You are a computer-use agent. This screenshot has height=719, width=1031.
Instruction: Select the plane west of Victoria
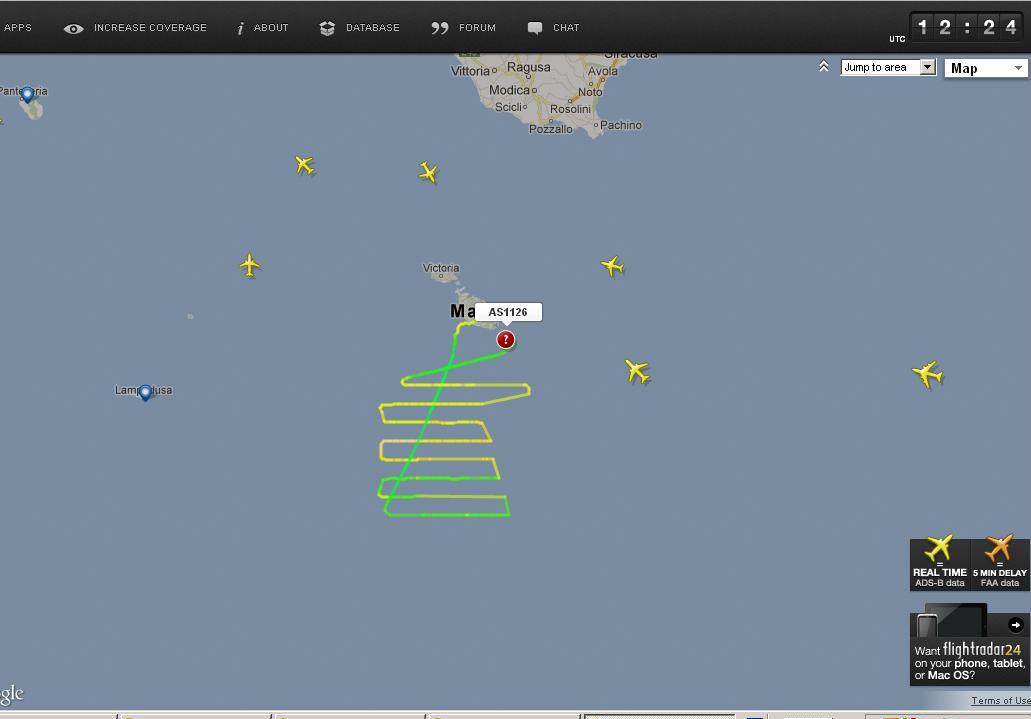pos(250,266)
